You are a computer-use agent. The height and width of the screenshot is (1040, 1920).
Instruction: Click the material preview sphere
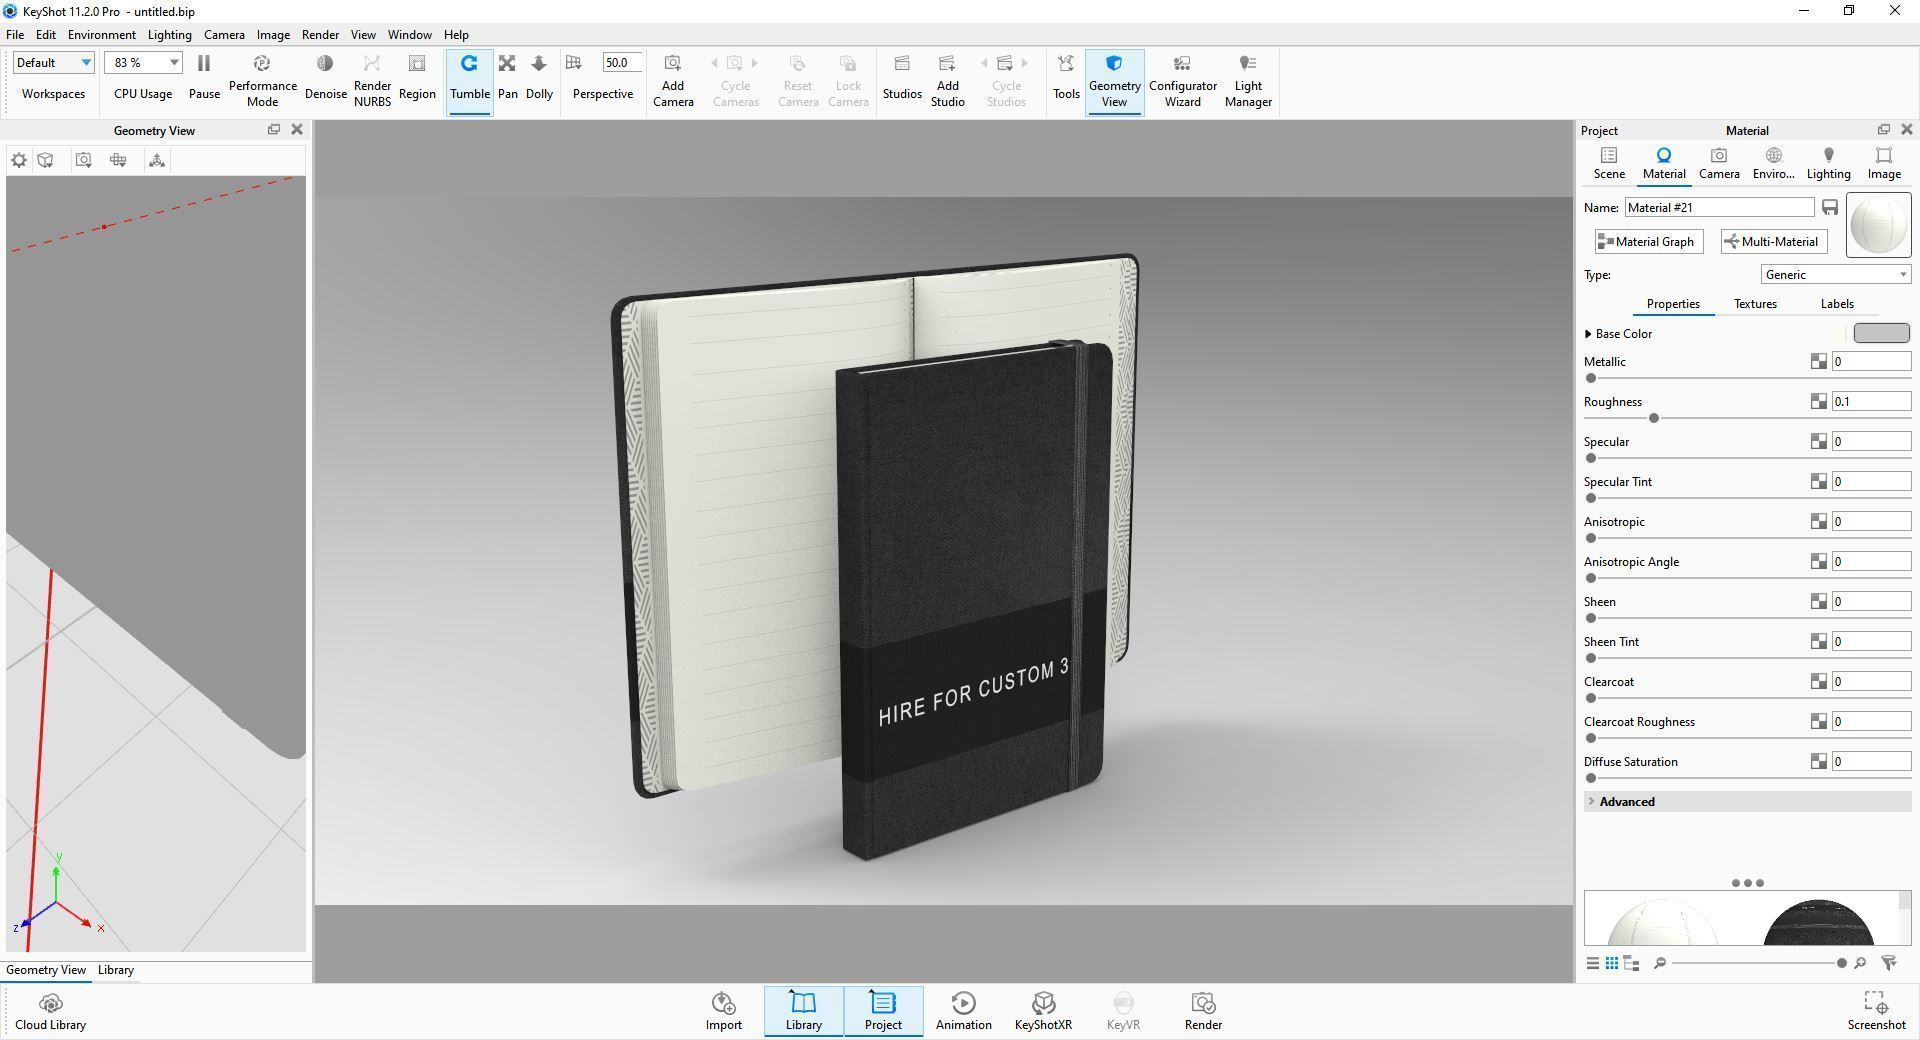1878,225
